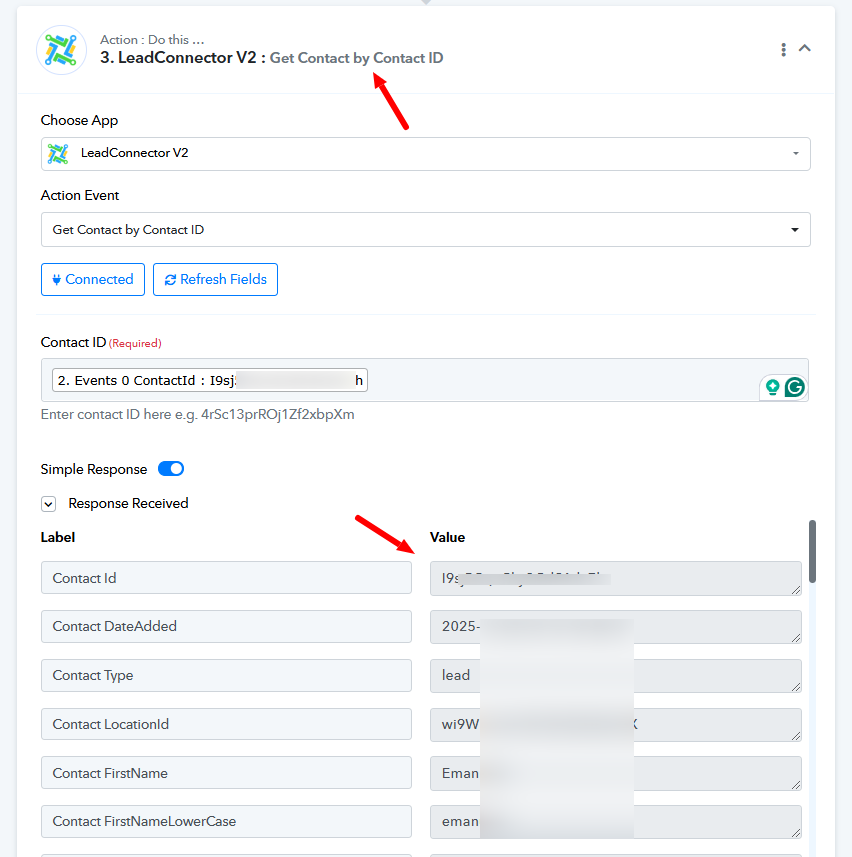This screenshot has width=852, height=857.
Task: Open the three-dot action step menu
Action: pyautogui.click(x=783, y=50)
